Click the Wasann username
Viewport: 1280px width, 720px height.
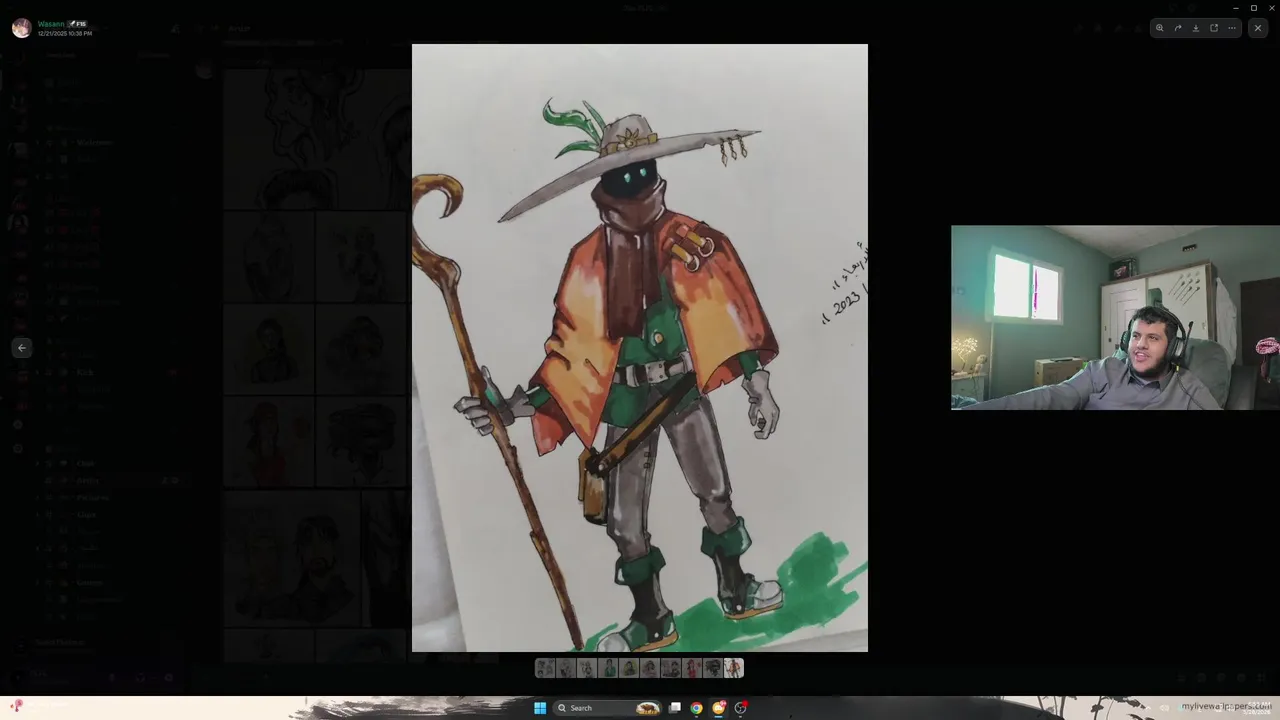pyautogui.click(x=51, y=24)
